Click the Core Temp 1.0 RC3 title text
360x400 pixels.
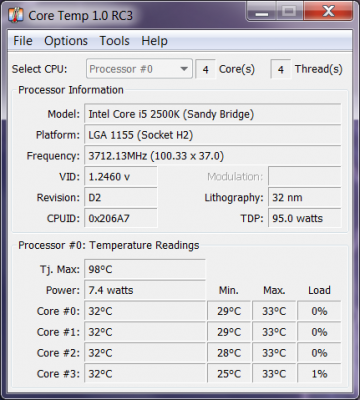80,16
